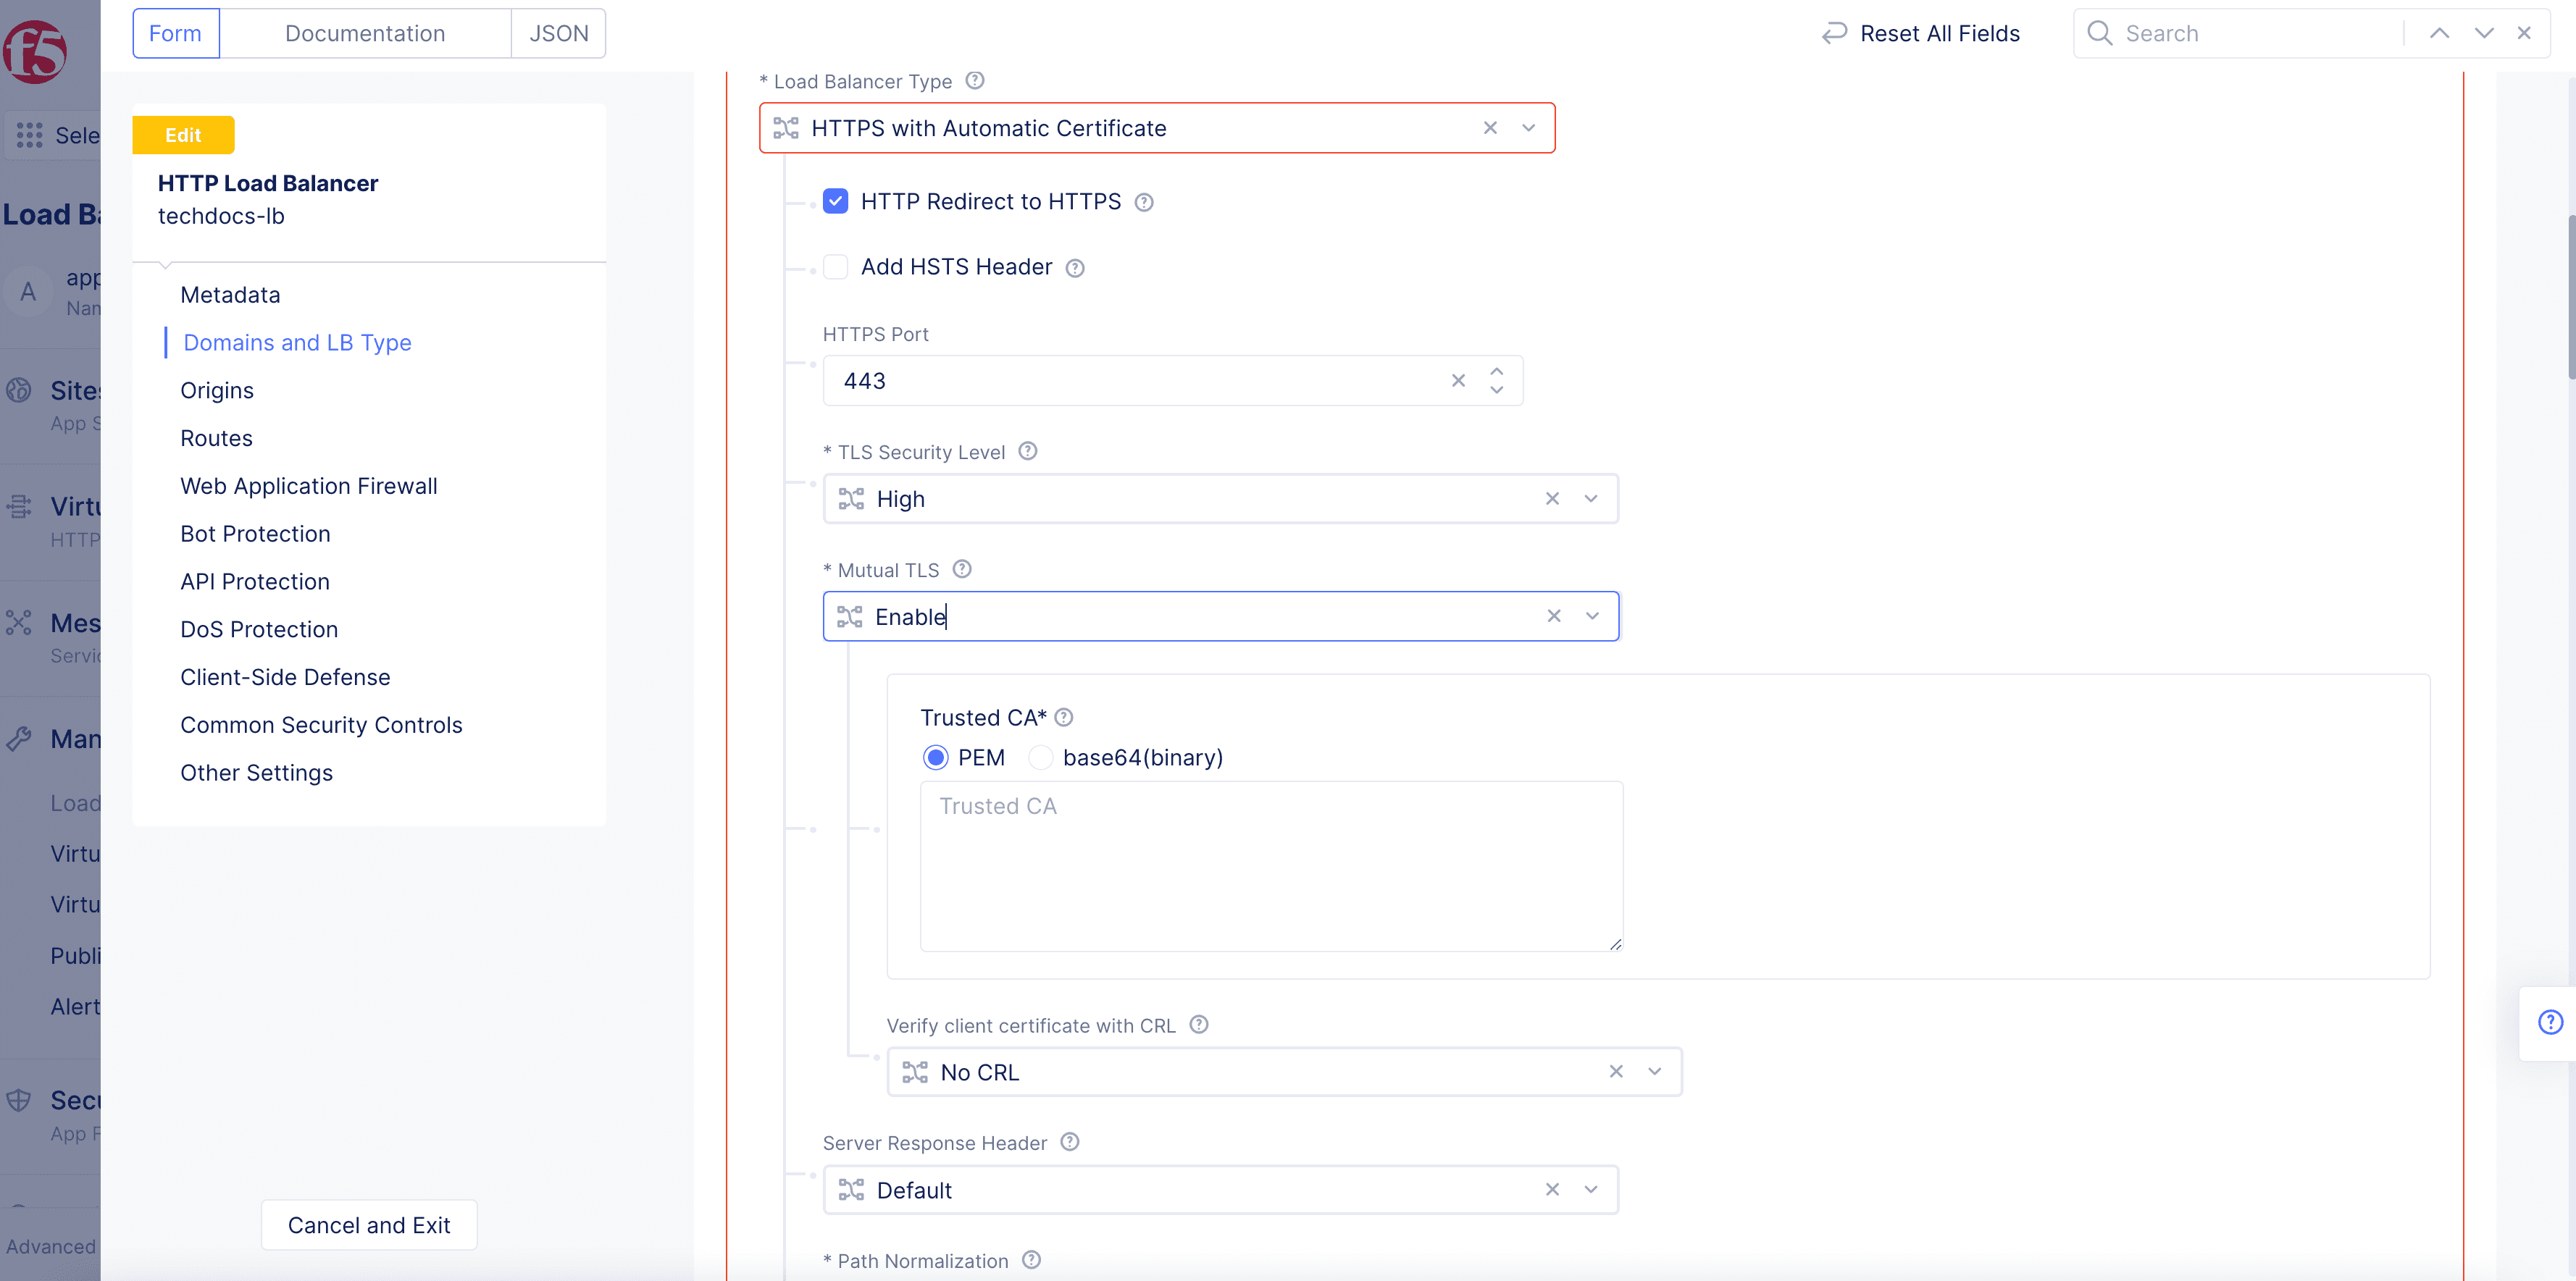Open floating help button at right edge
Viewport: 2576px width, 1281px height.
click(2550, 1022)
